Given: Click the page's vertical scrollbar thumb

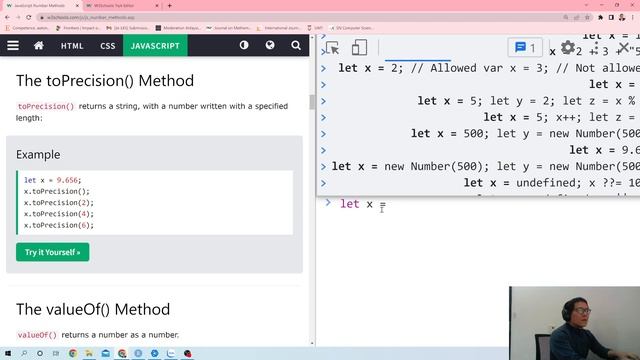Looking at the screenshot, I should point(312,102).
